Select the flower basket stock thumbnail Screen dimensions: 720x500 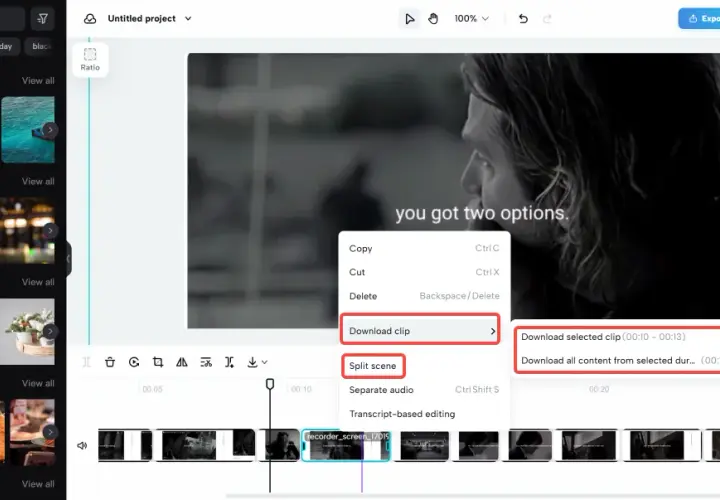click(28, 331)
